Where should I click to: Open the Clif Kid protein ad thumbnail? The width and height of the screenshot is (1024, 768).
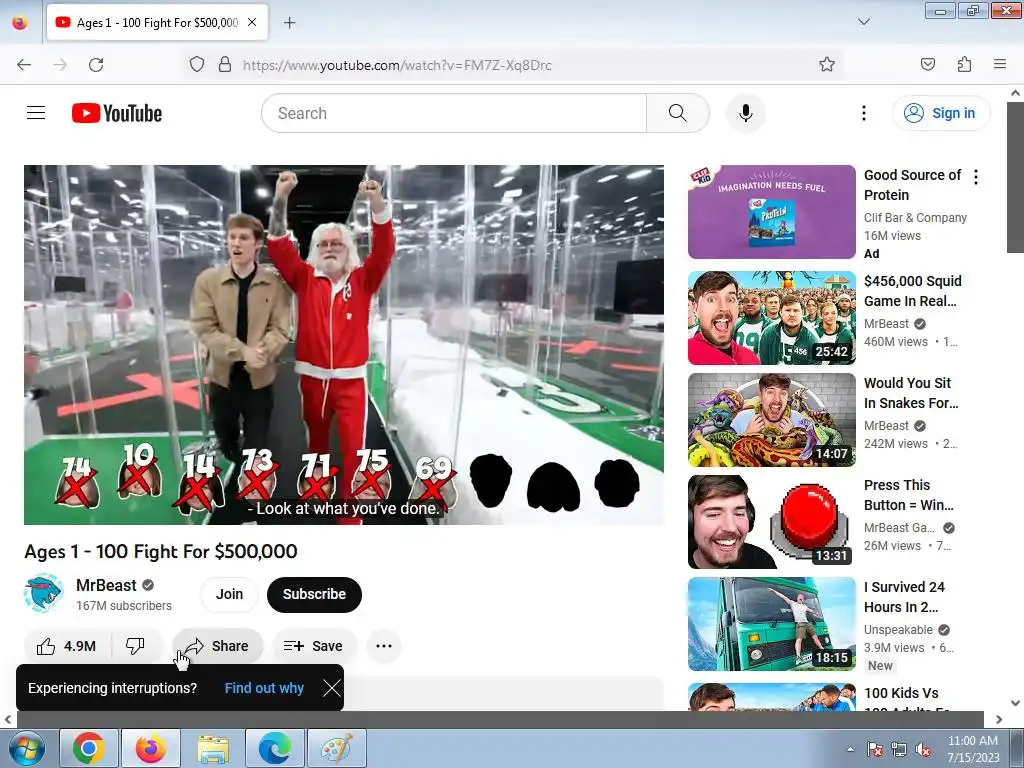[771, 212]
